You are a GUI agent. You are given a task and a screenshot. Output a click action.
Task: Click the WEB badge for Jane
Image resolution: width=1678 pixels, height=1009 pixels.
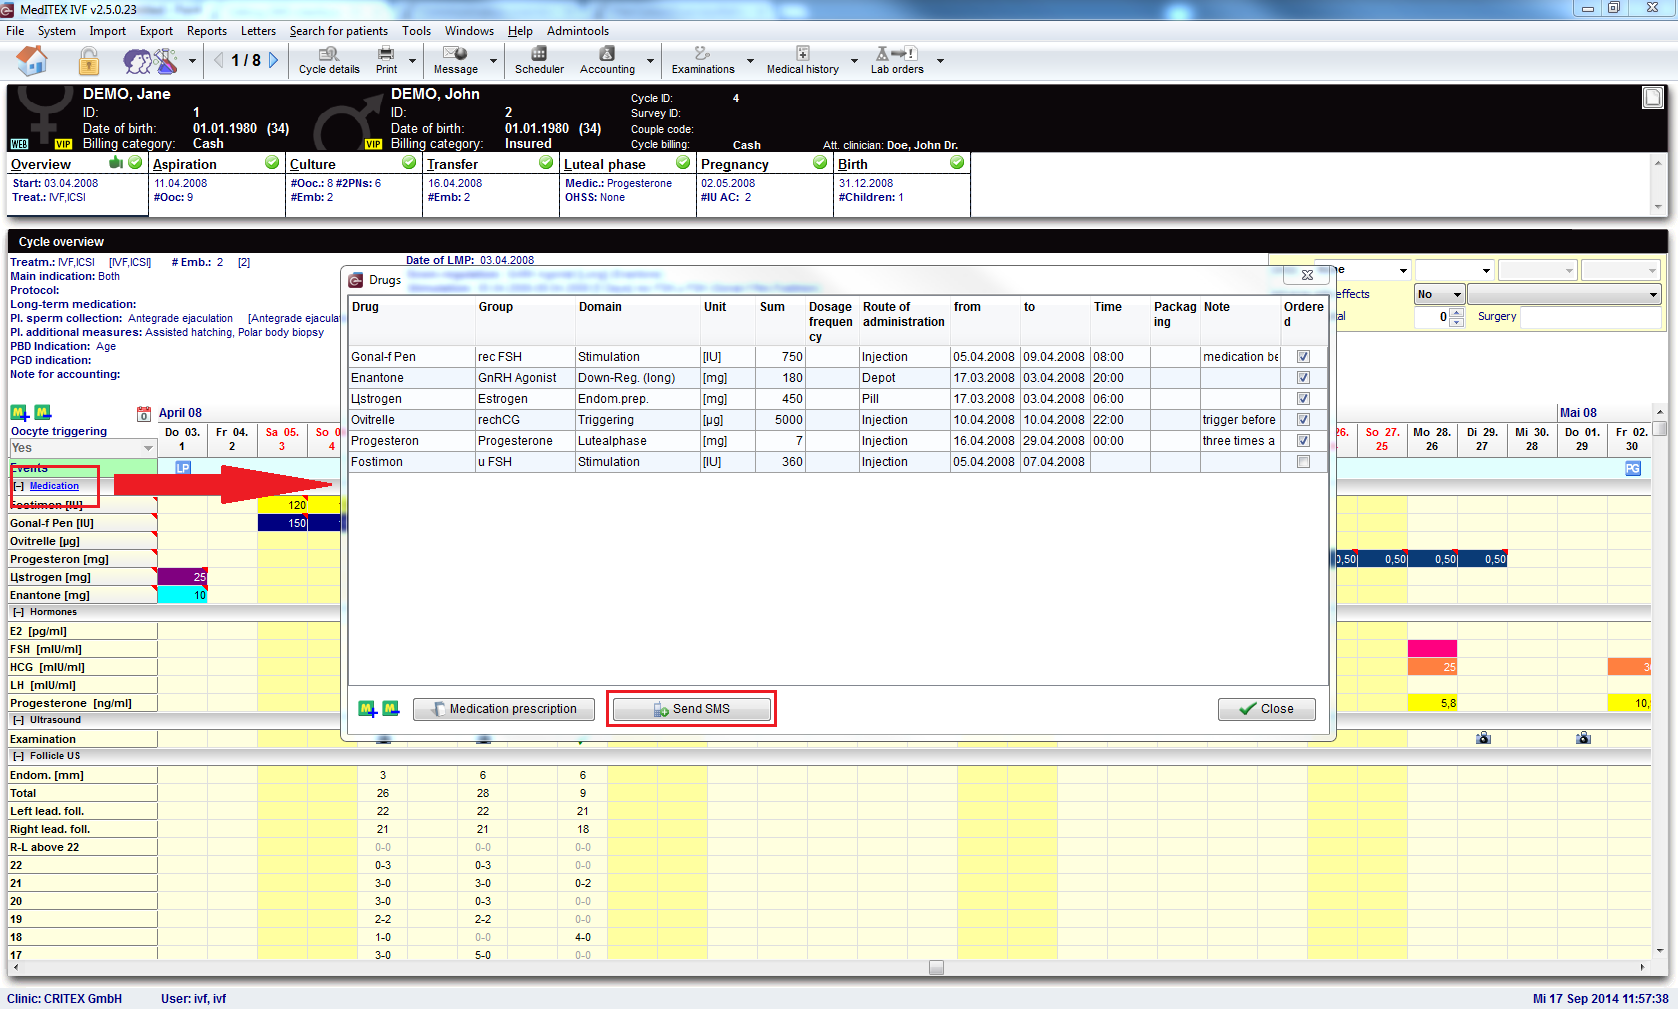click(19, 144)
